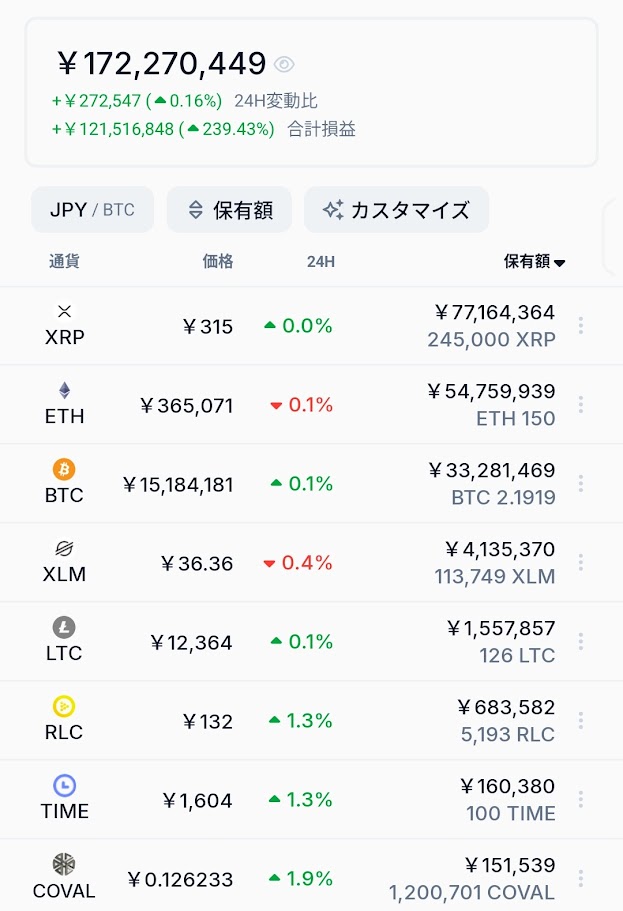Click the total balance ¥172,270,449

click(162, 63)
